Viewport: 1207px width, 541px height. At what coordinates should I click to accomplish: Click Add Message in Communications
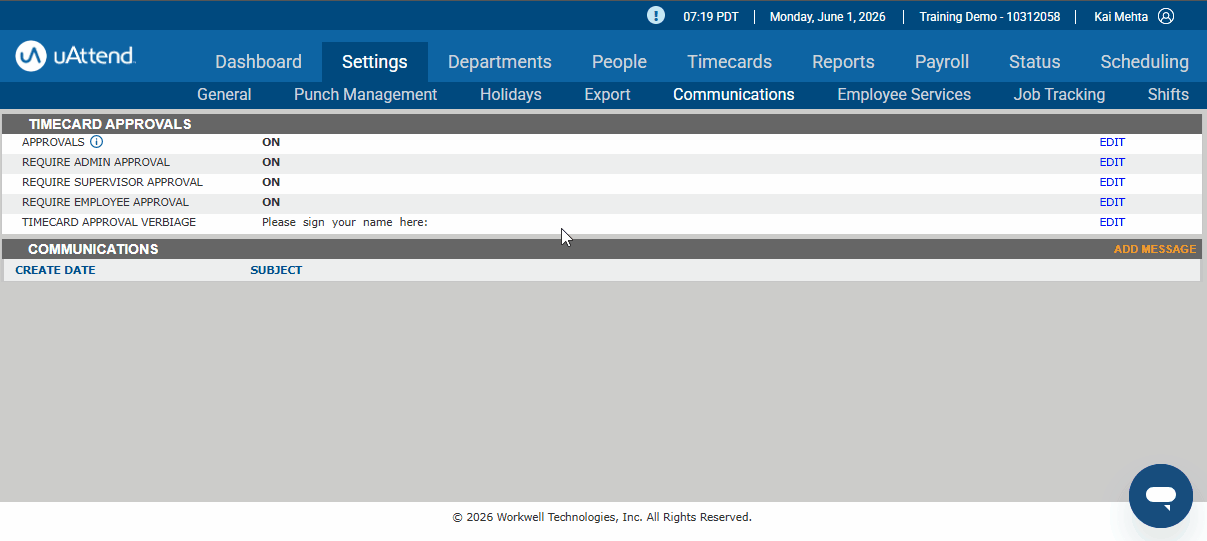pos(1155,249)
